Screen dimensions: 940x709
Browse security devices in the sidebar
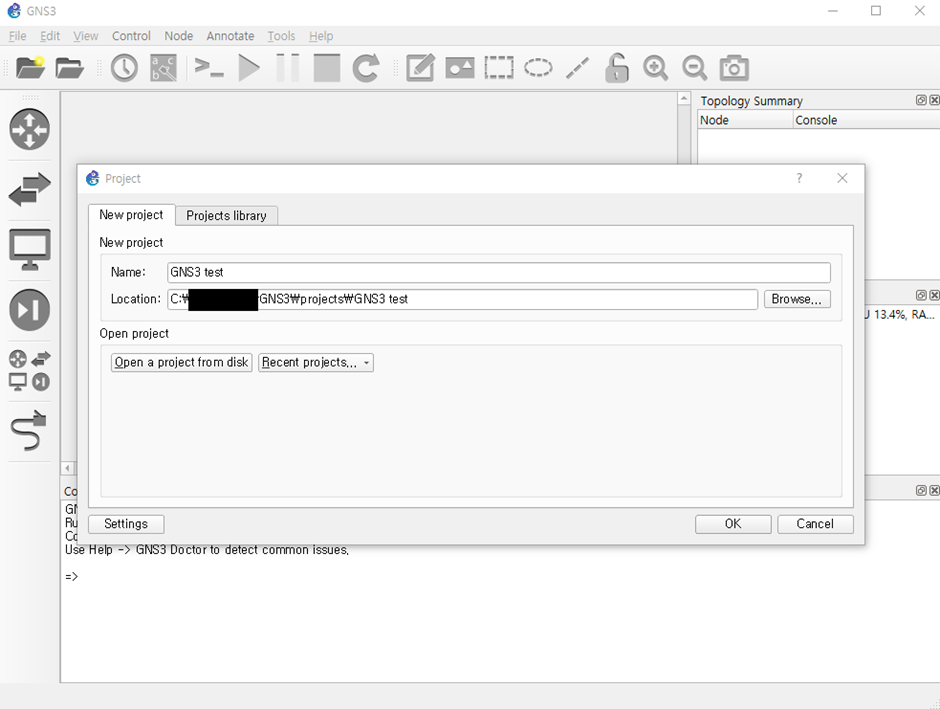pos(29,310)
